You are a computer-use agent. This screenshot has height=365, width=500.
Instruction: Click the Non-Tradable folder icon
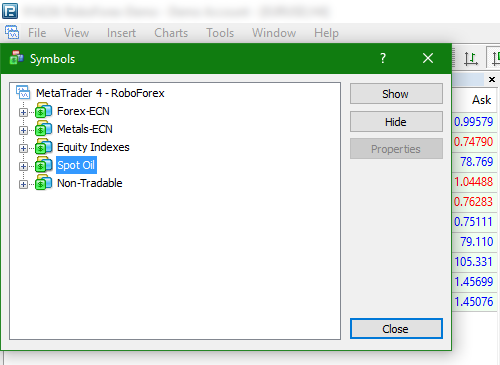click(43, 183)
